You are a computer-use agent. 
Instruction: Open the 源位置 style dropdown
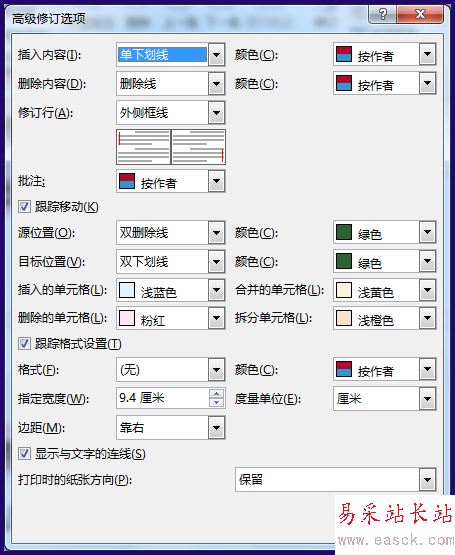click(x=171, y=233)
